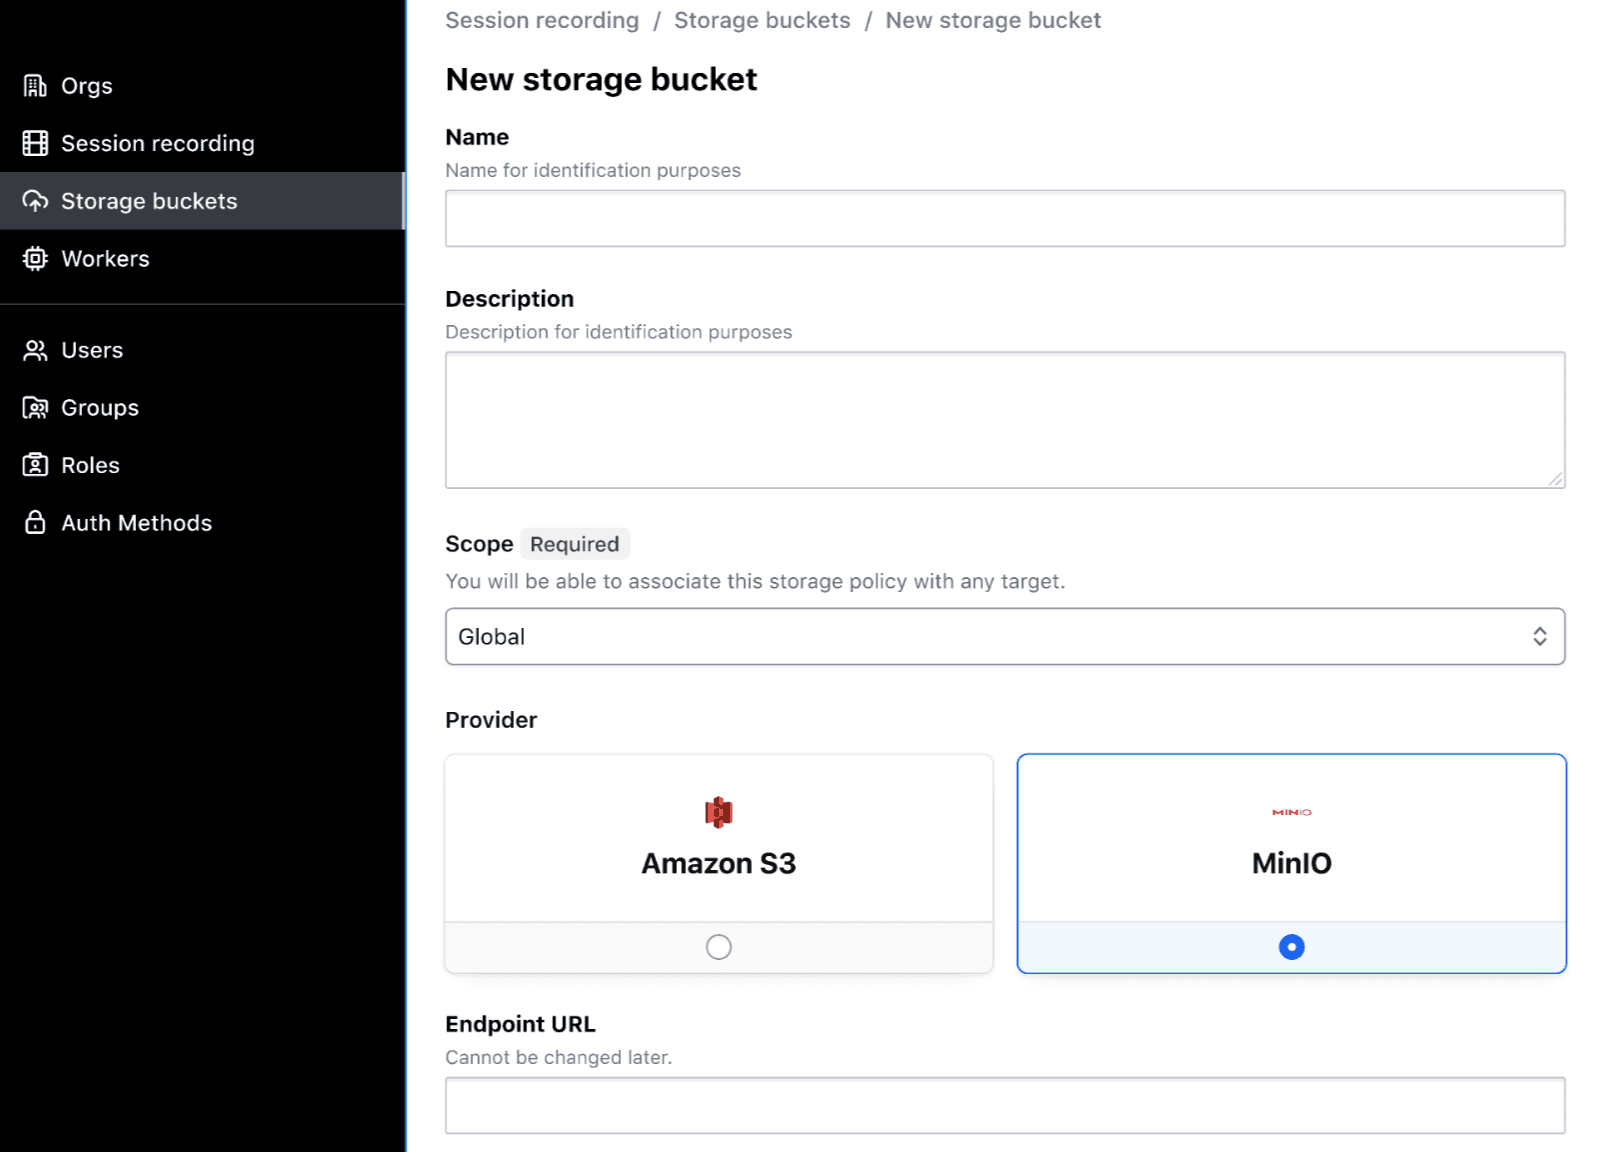Select the Amazon S3 radio button
1598x1152 pixels.
point(718,947)
